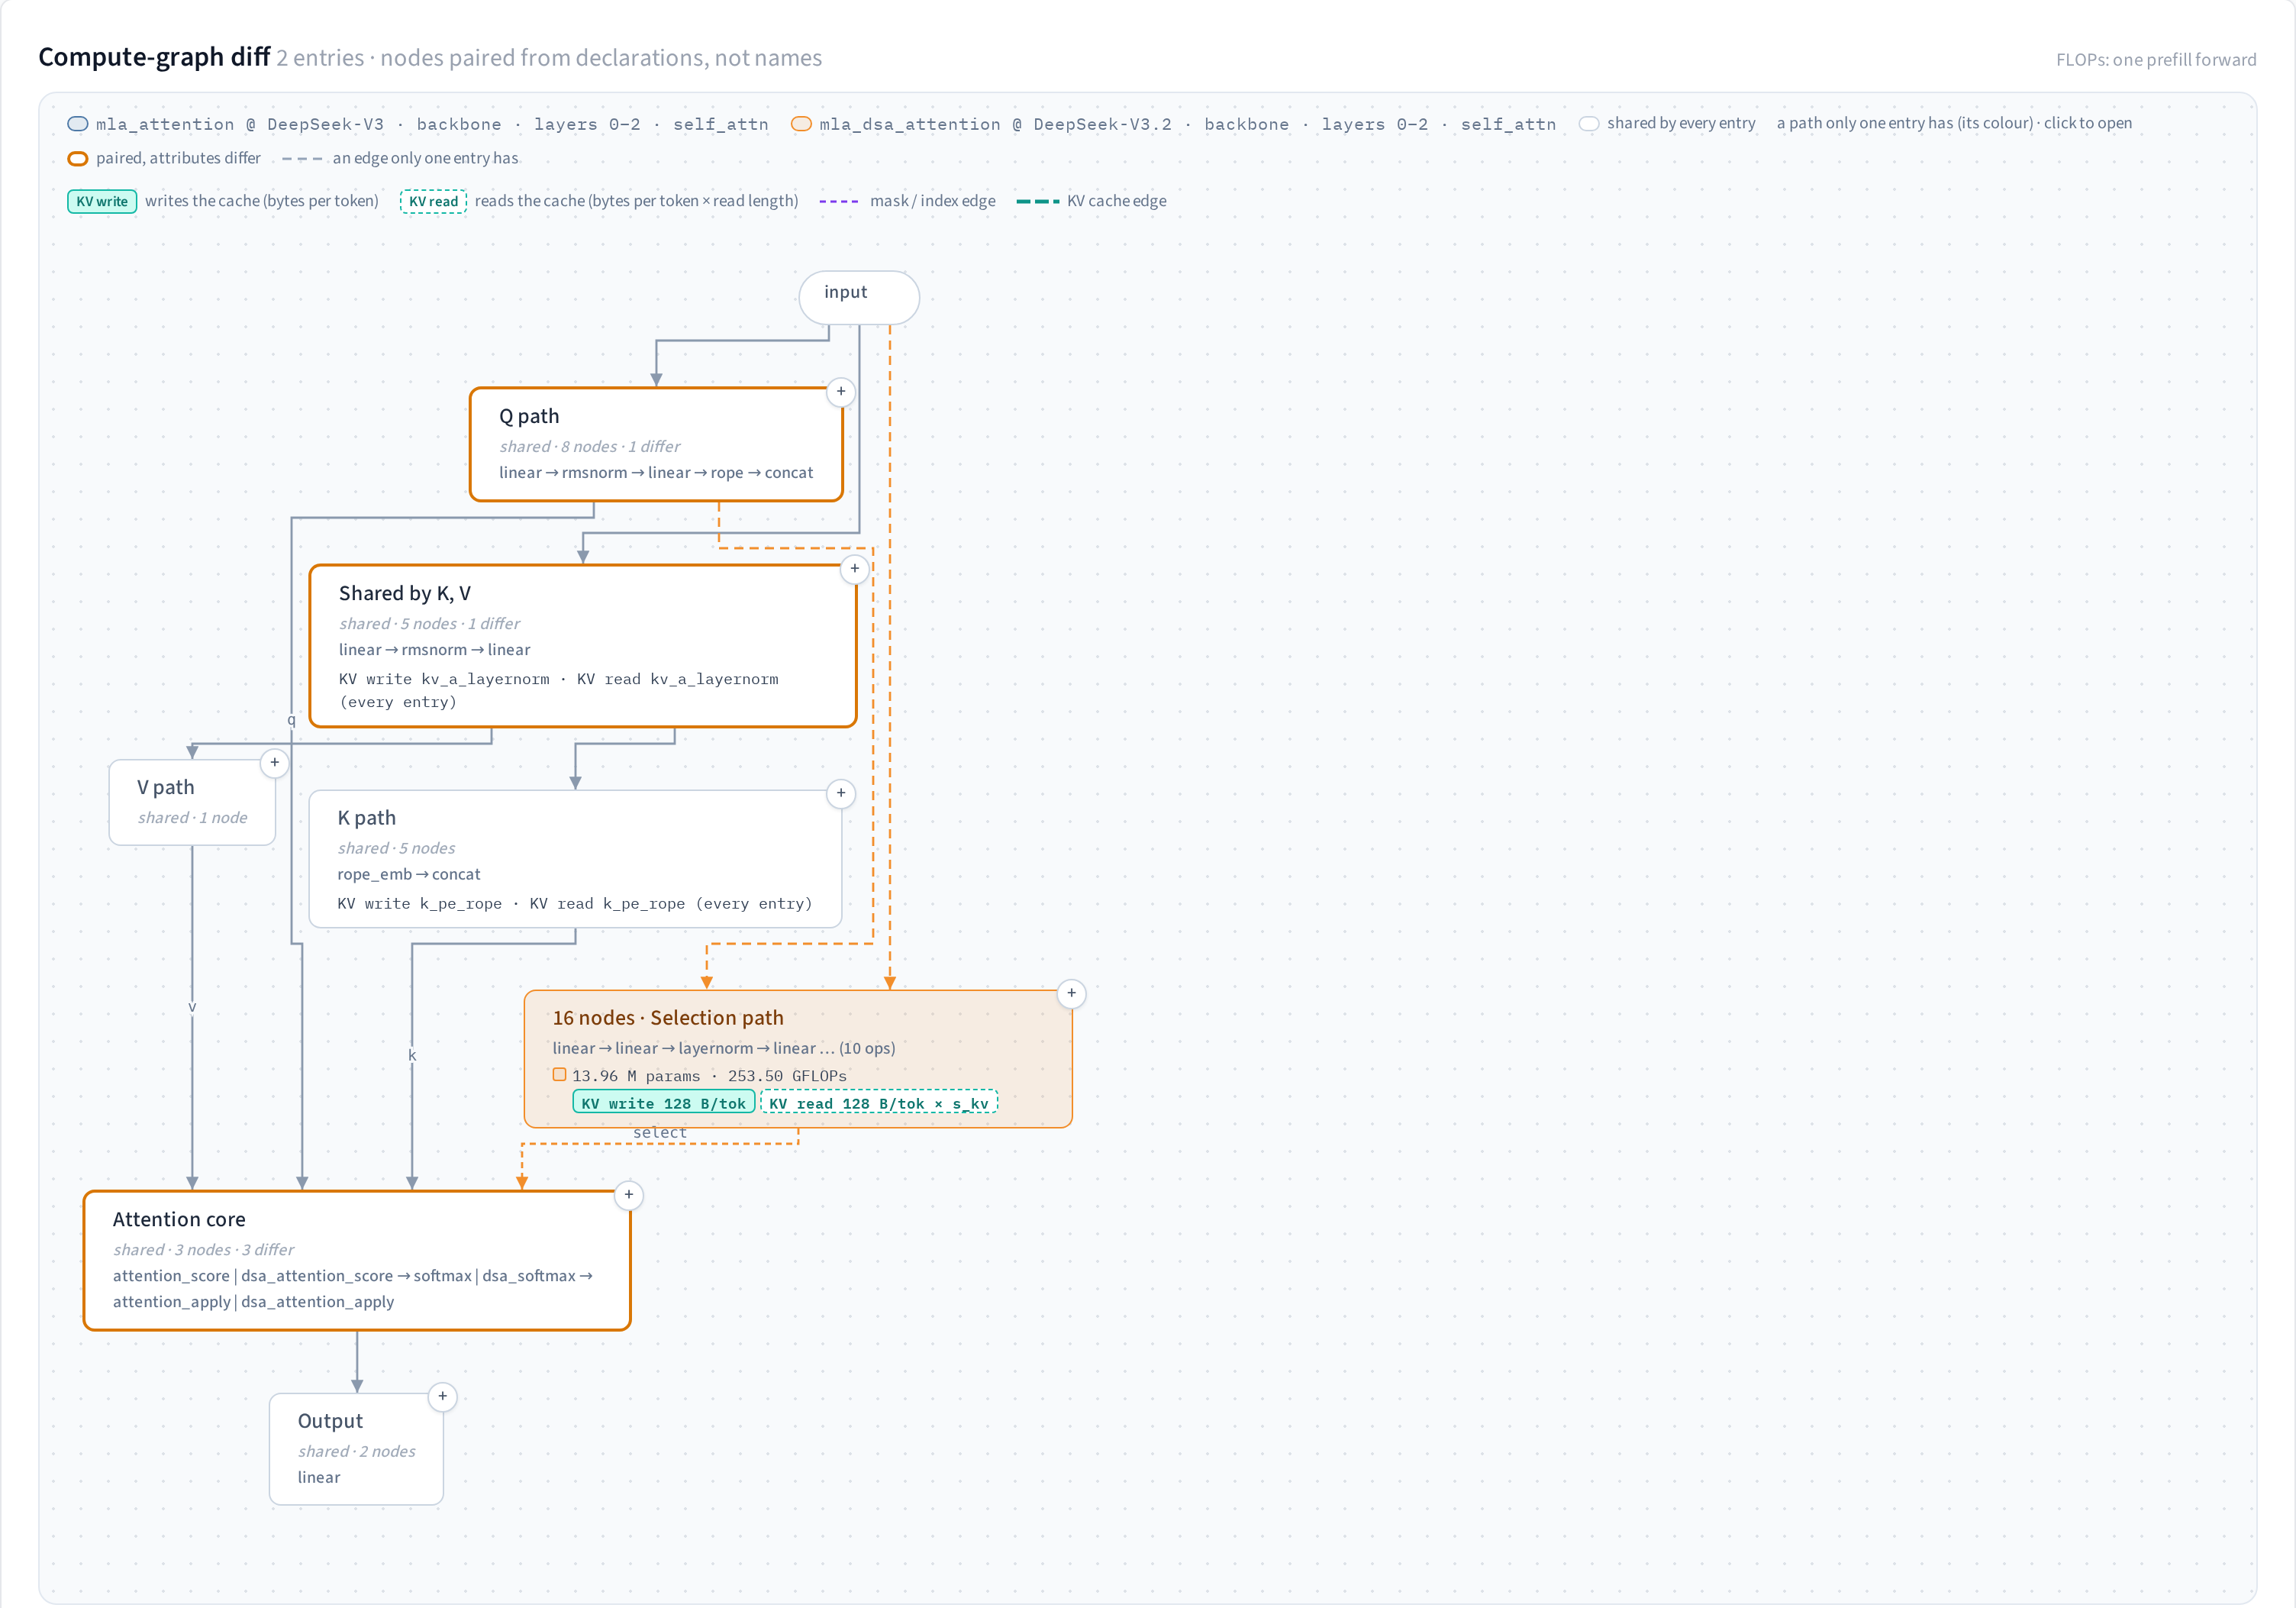This screenshot has height=1608, width=2296.
Task: Click the 'paired, attributes differ' legend swatch
Action: click(77, 158)
